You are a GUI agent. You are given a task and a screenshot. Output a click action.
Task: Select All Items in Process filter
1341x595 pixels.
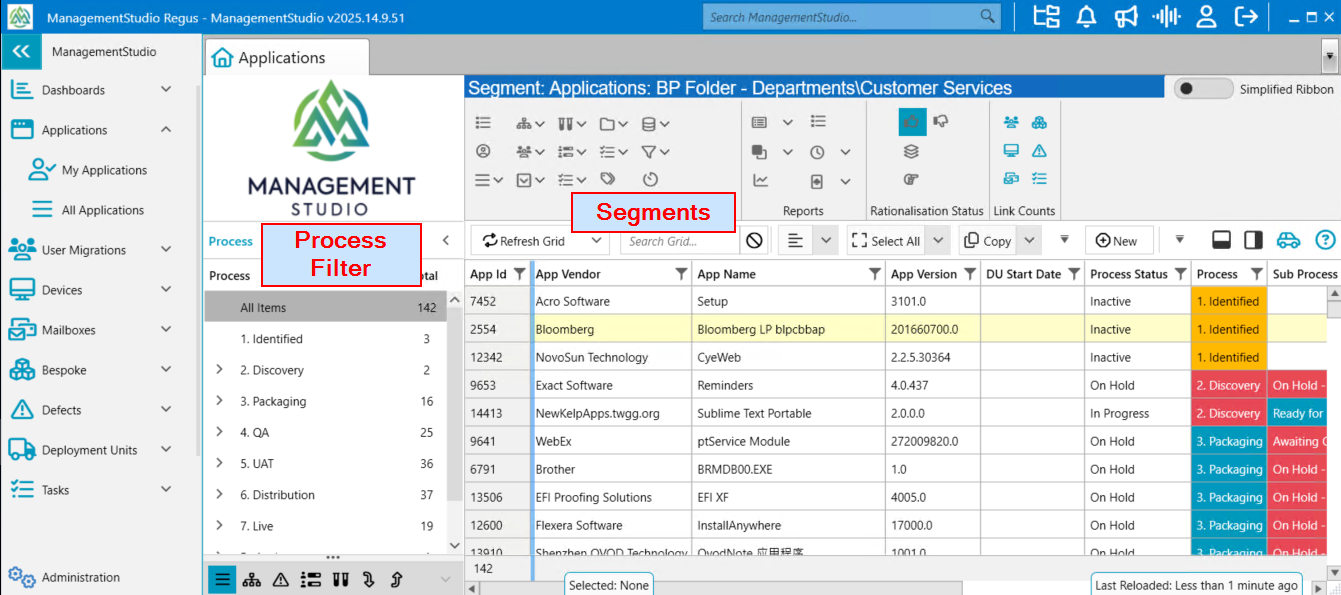click(x=325, y=308)
